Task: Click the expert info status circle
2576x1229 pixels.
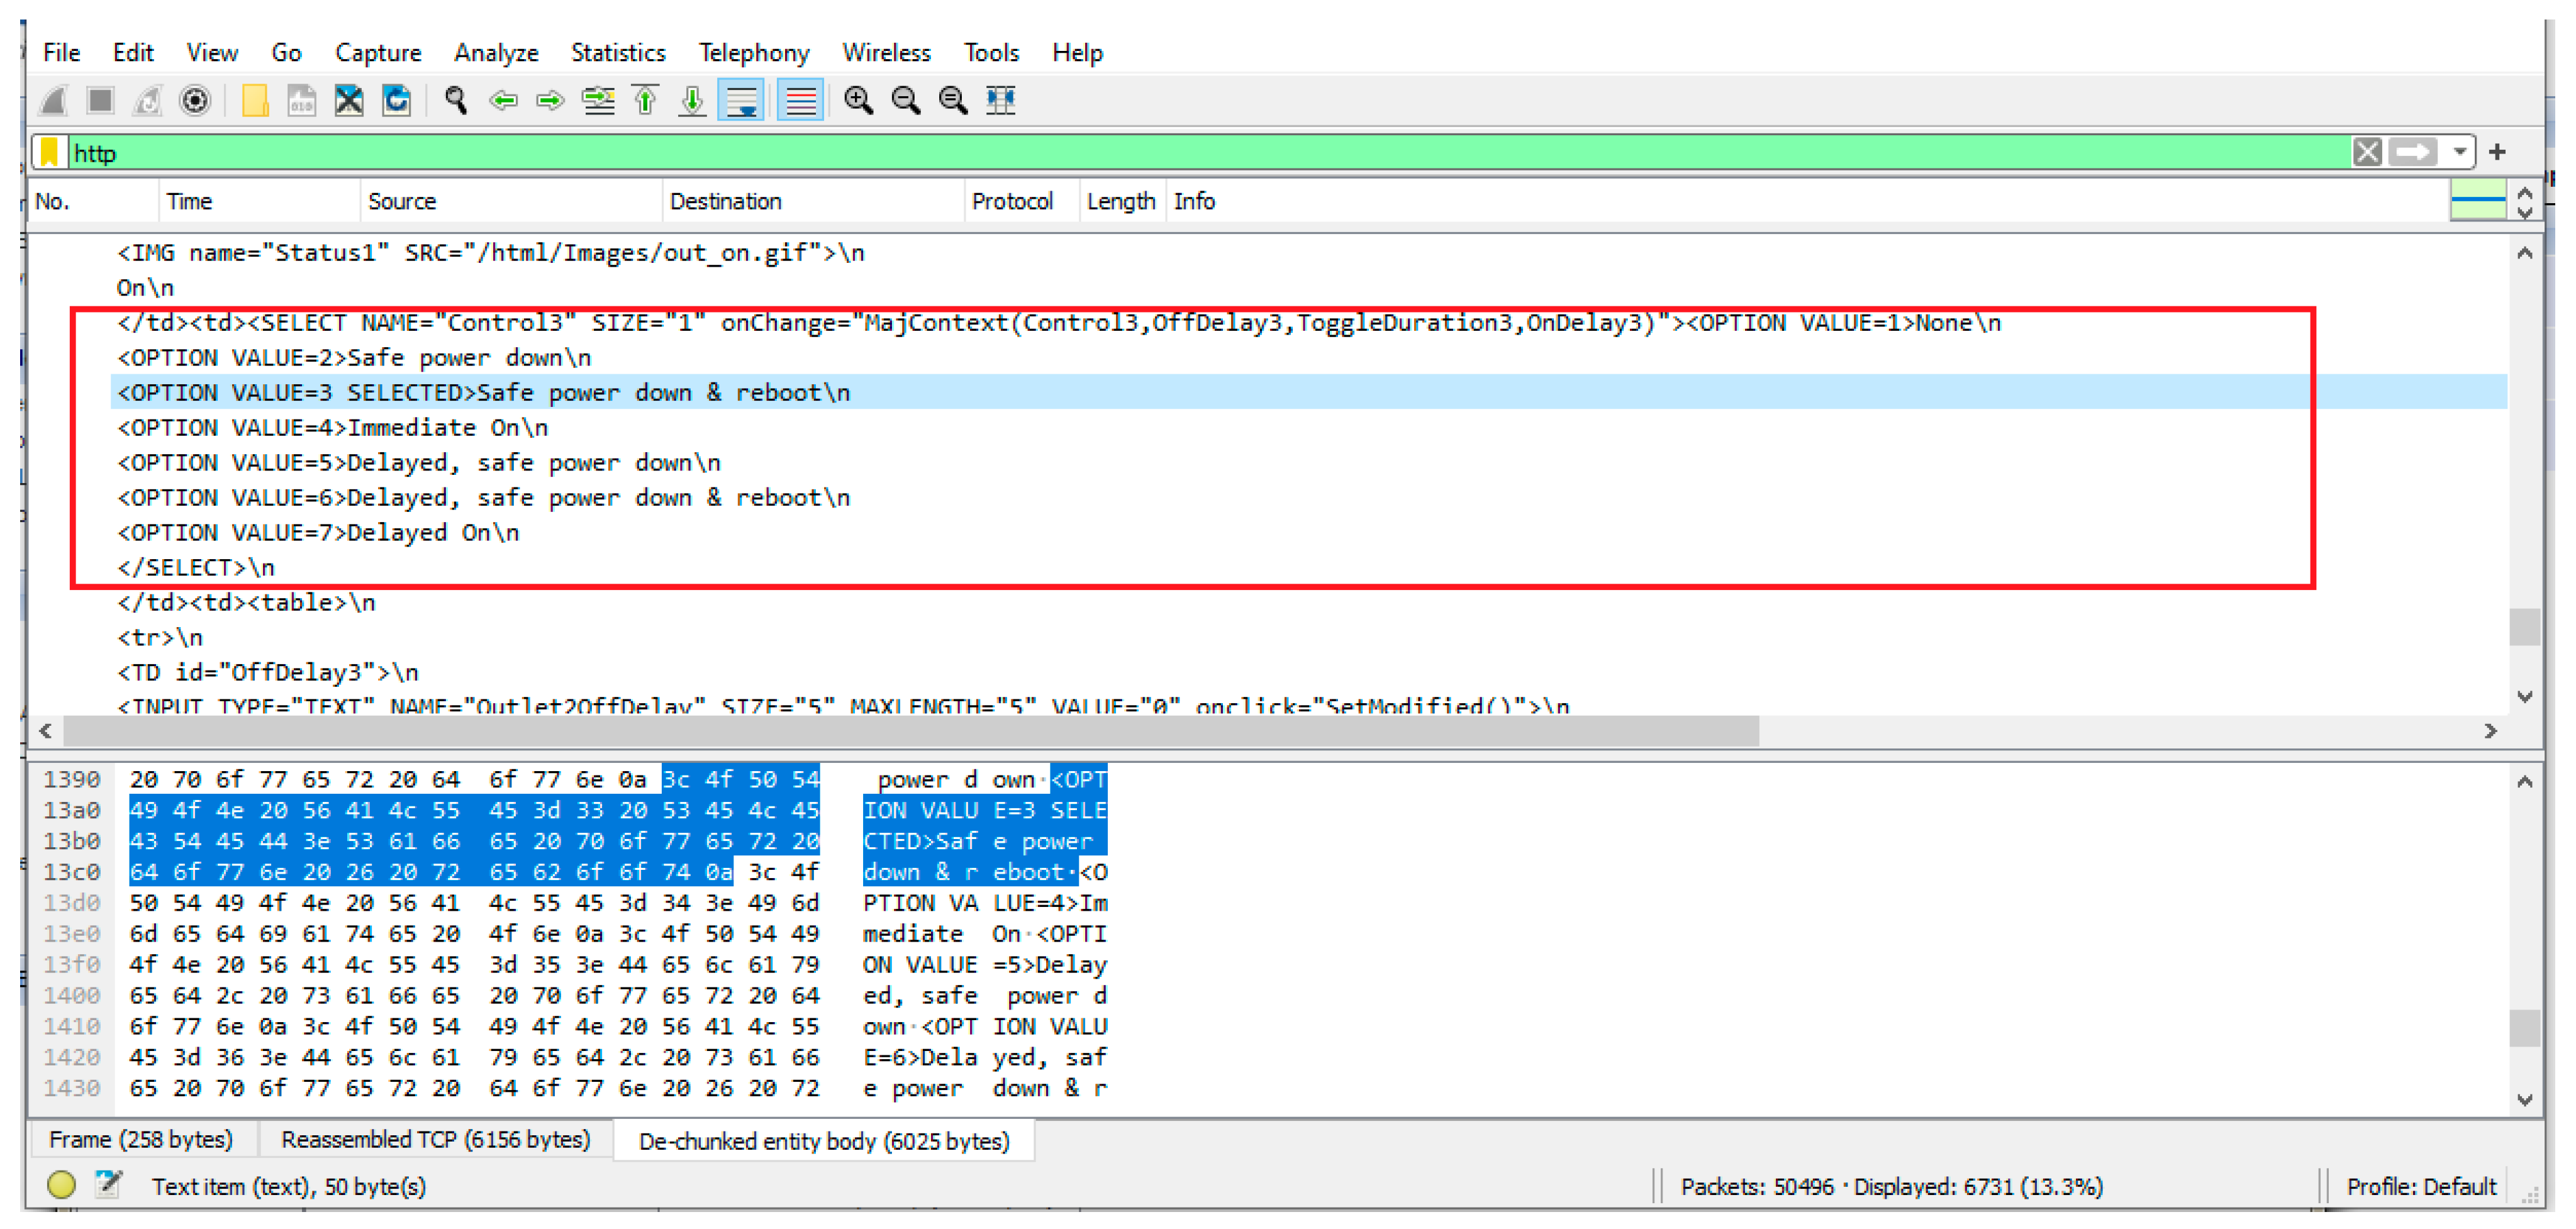Action: (61, 1185)
